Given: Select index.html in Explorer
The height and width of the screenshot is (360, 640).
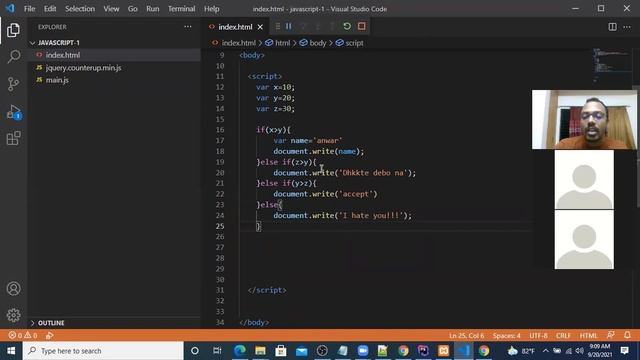Looking at the screenshot, I should (x=114, y=55).
